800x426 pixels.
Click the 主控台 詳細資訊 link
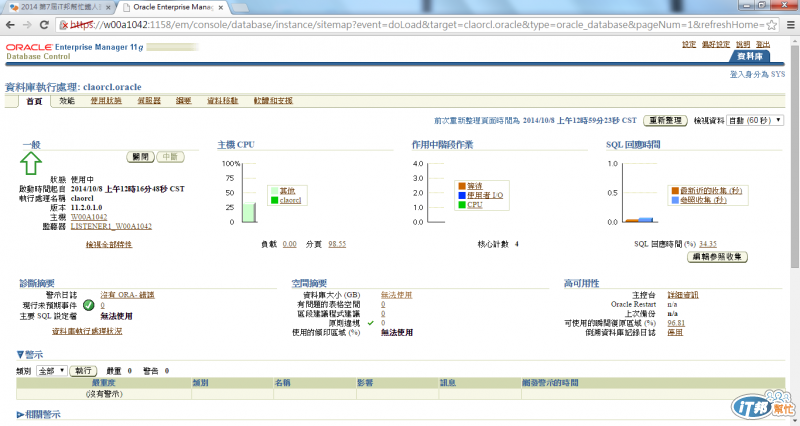pos(683,295)
